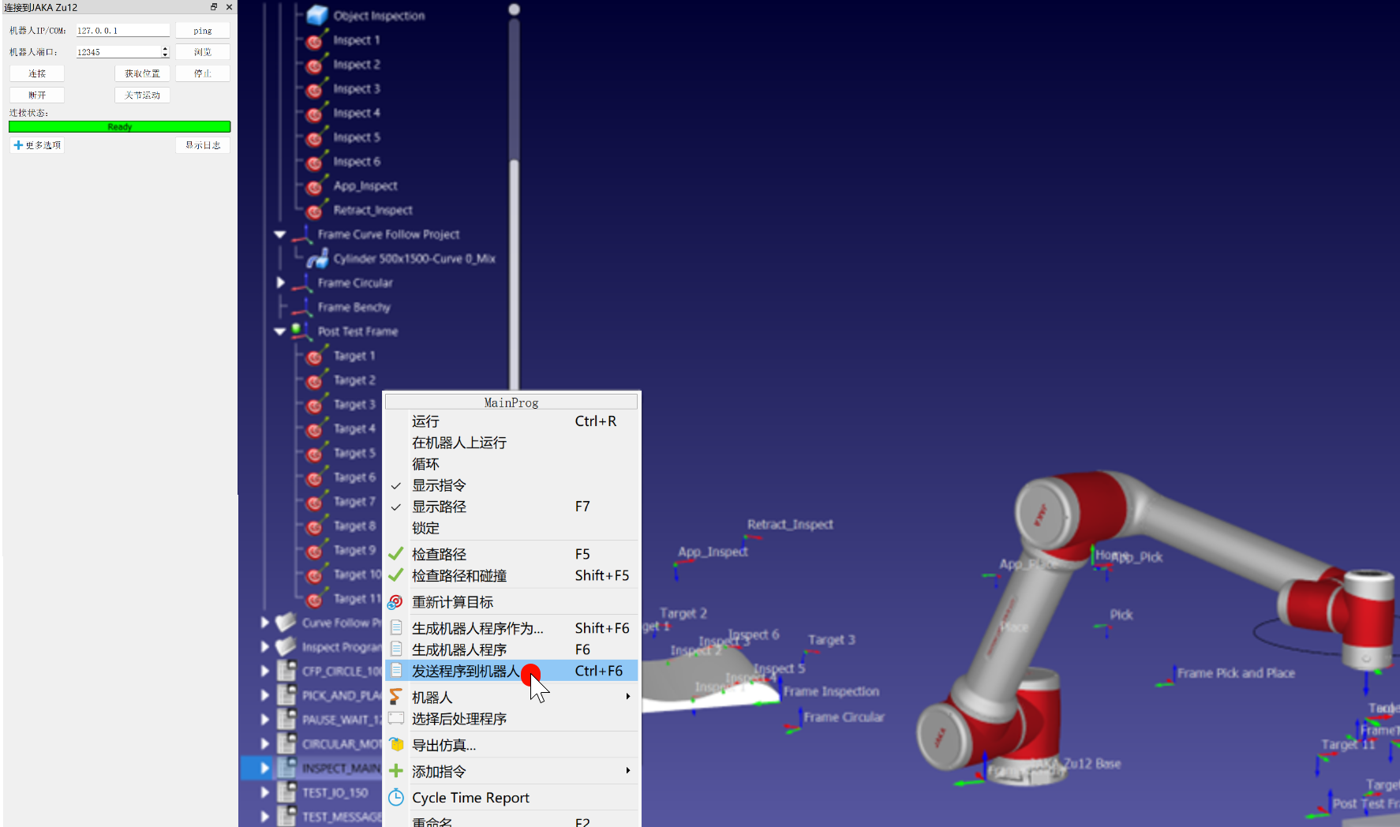Click the green Ready connection status bar
The width and height of the screenshot is (1400, 827).
click(x=119, y=127)
